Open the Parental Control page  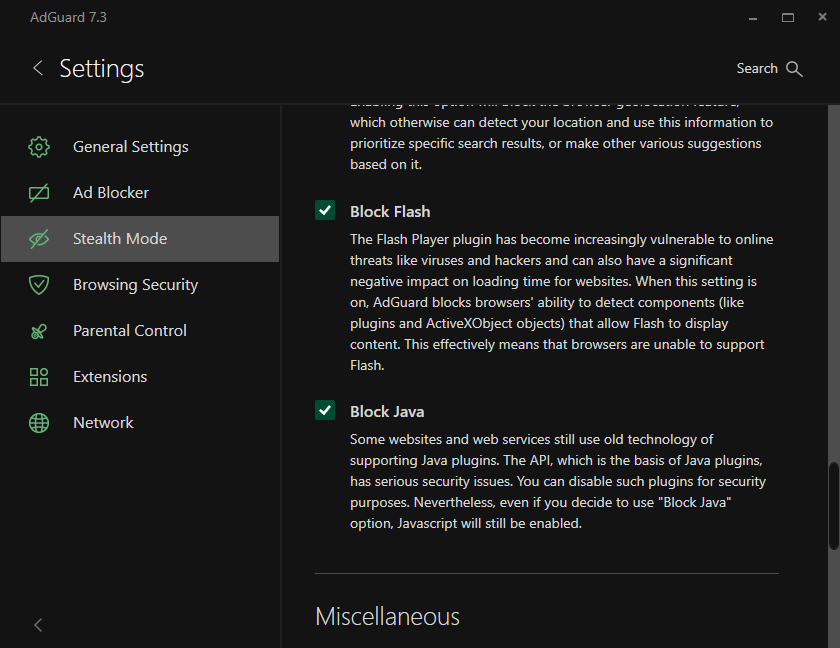point(130,331)
